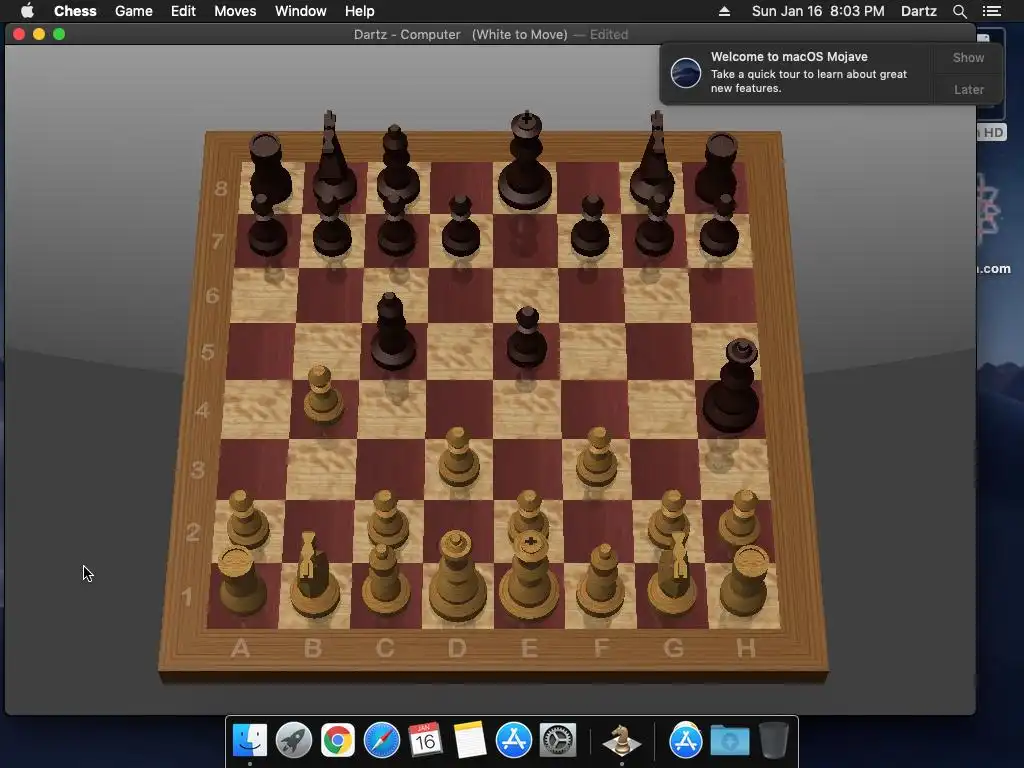Open the Downloads folder in dock
This screenshot has height=768, width=1024.
point(729,740)
